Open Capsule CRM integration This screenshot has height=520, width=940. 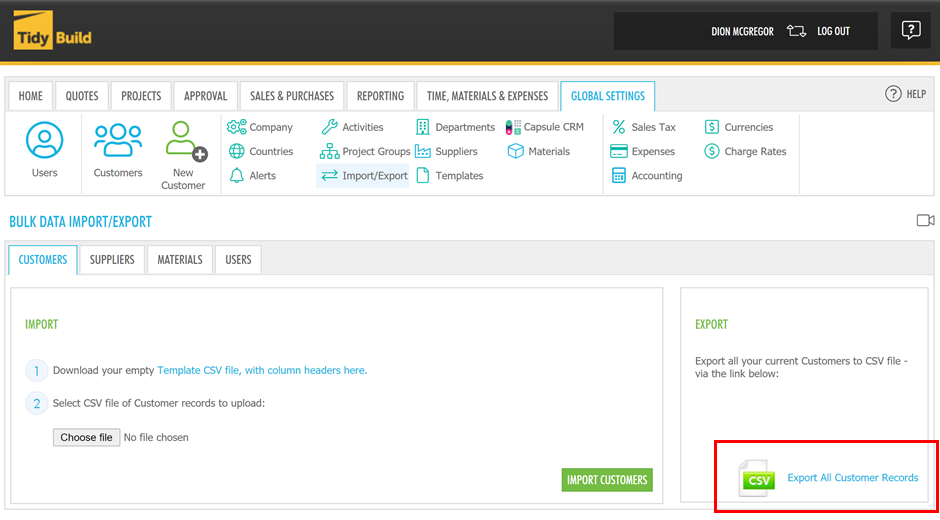[x=544, y=127]
